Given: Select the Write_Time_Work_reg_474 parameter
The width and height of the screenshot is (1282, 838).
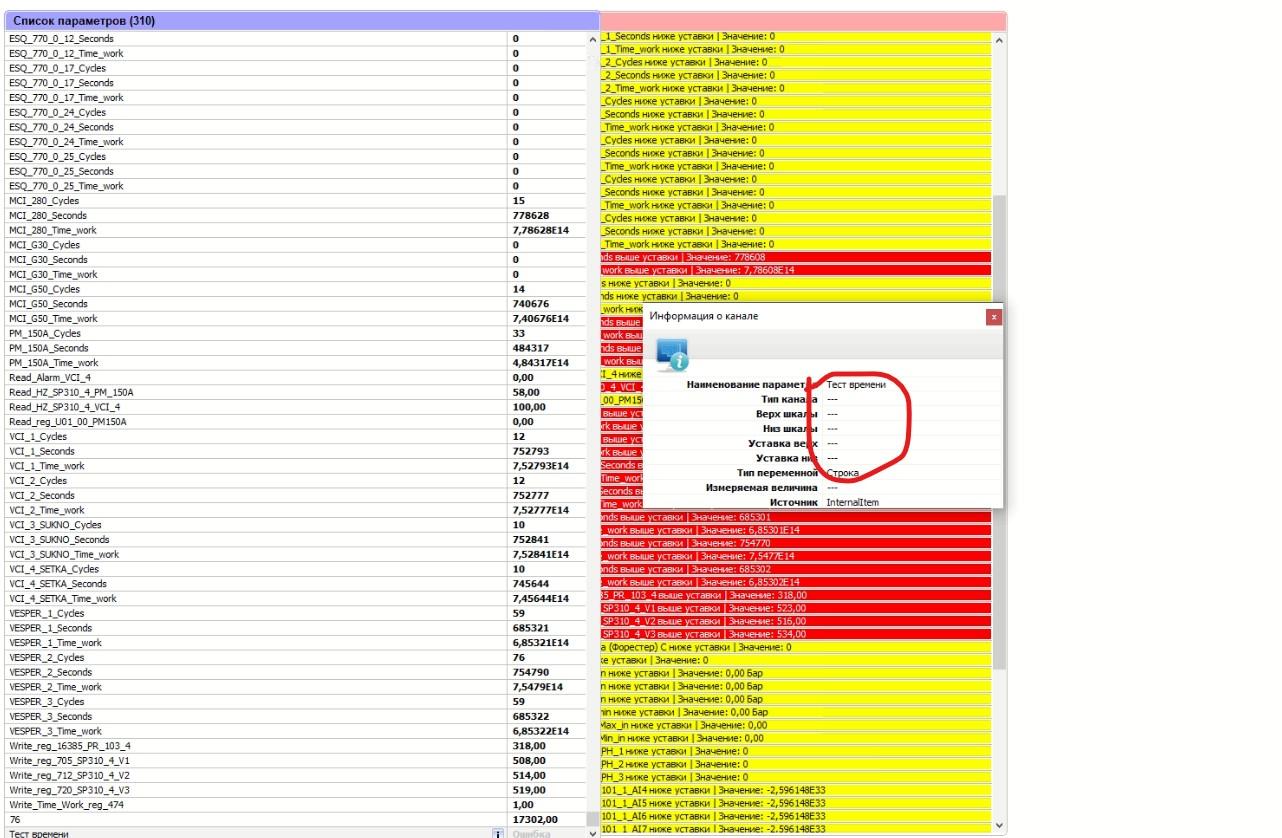Looking at the screenshot, I should click(295, 805).
